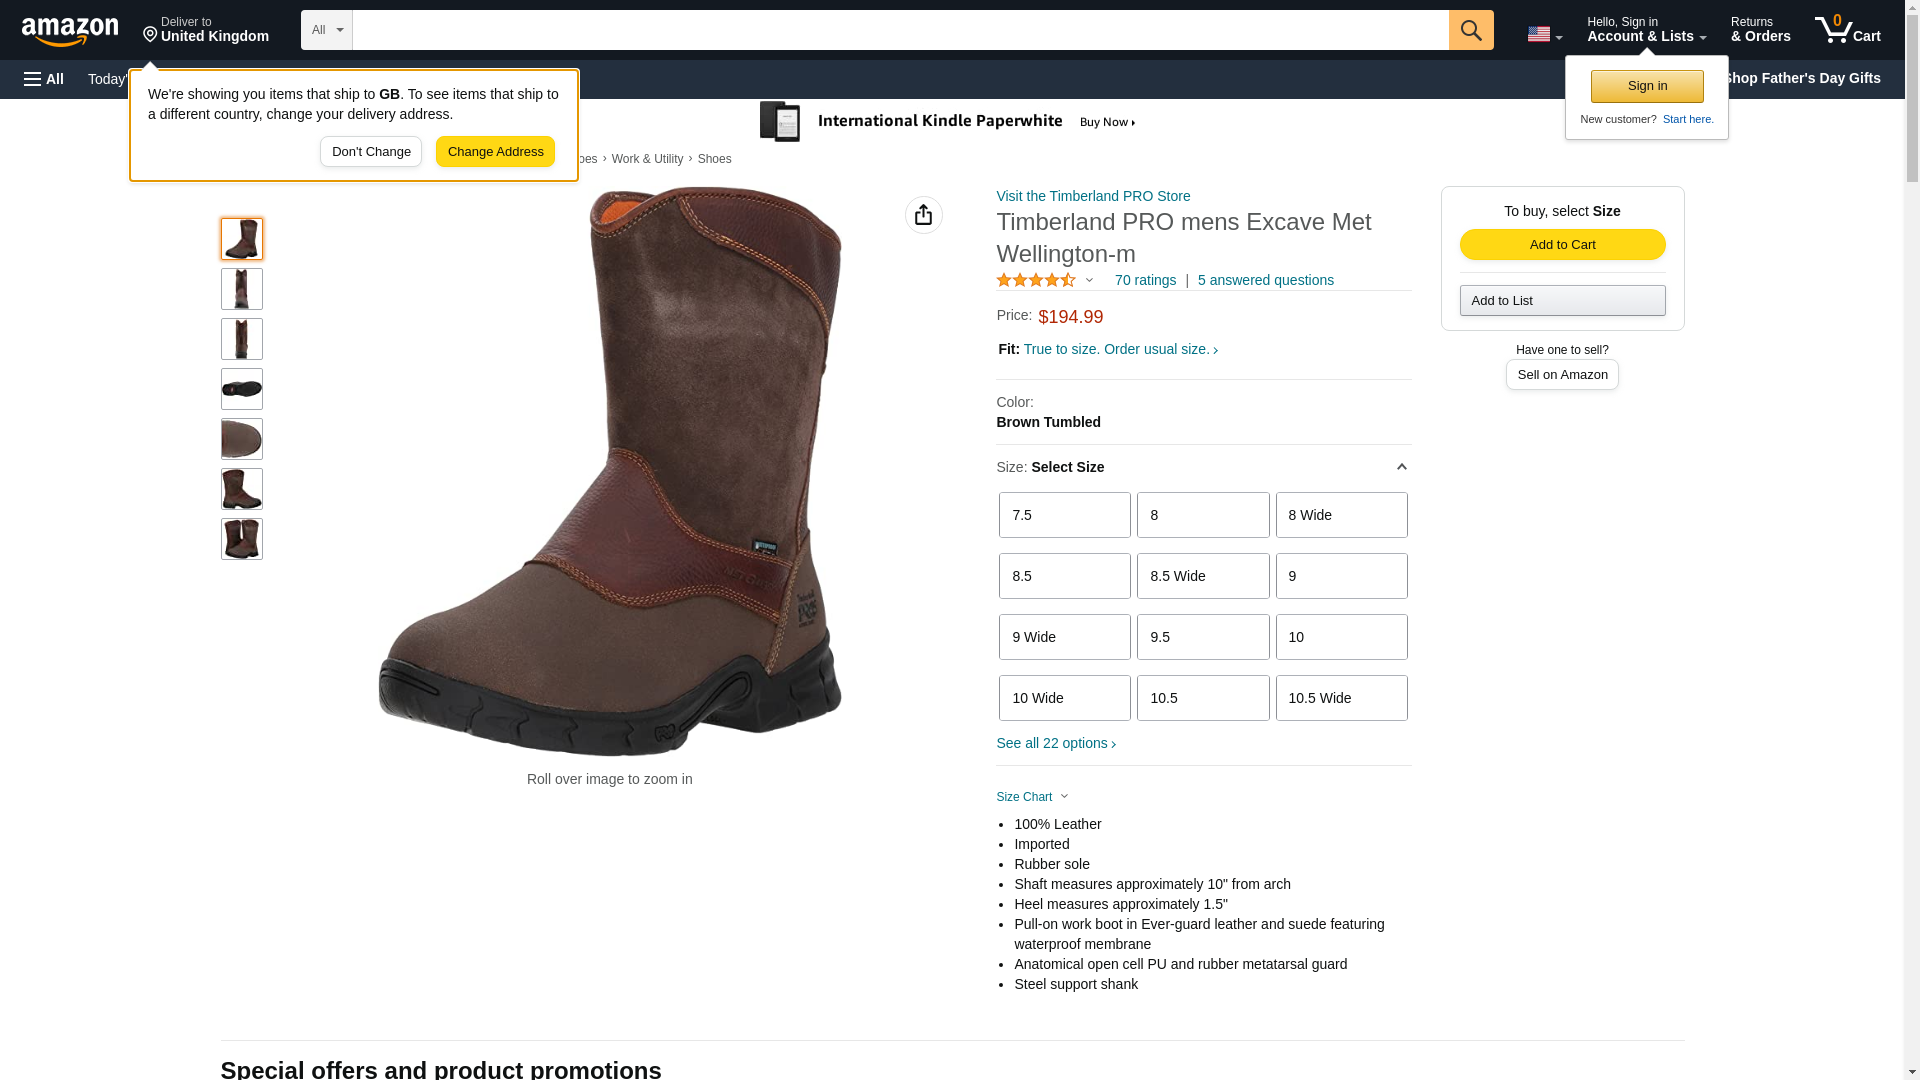Open Returns & Orders
Viewport: 1920px width, 1080px height.
coord(1759,30)
